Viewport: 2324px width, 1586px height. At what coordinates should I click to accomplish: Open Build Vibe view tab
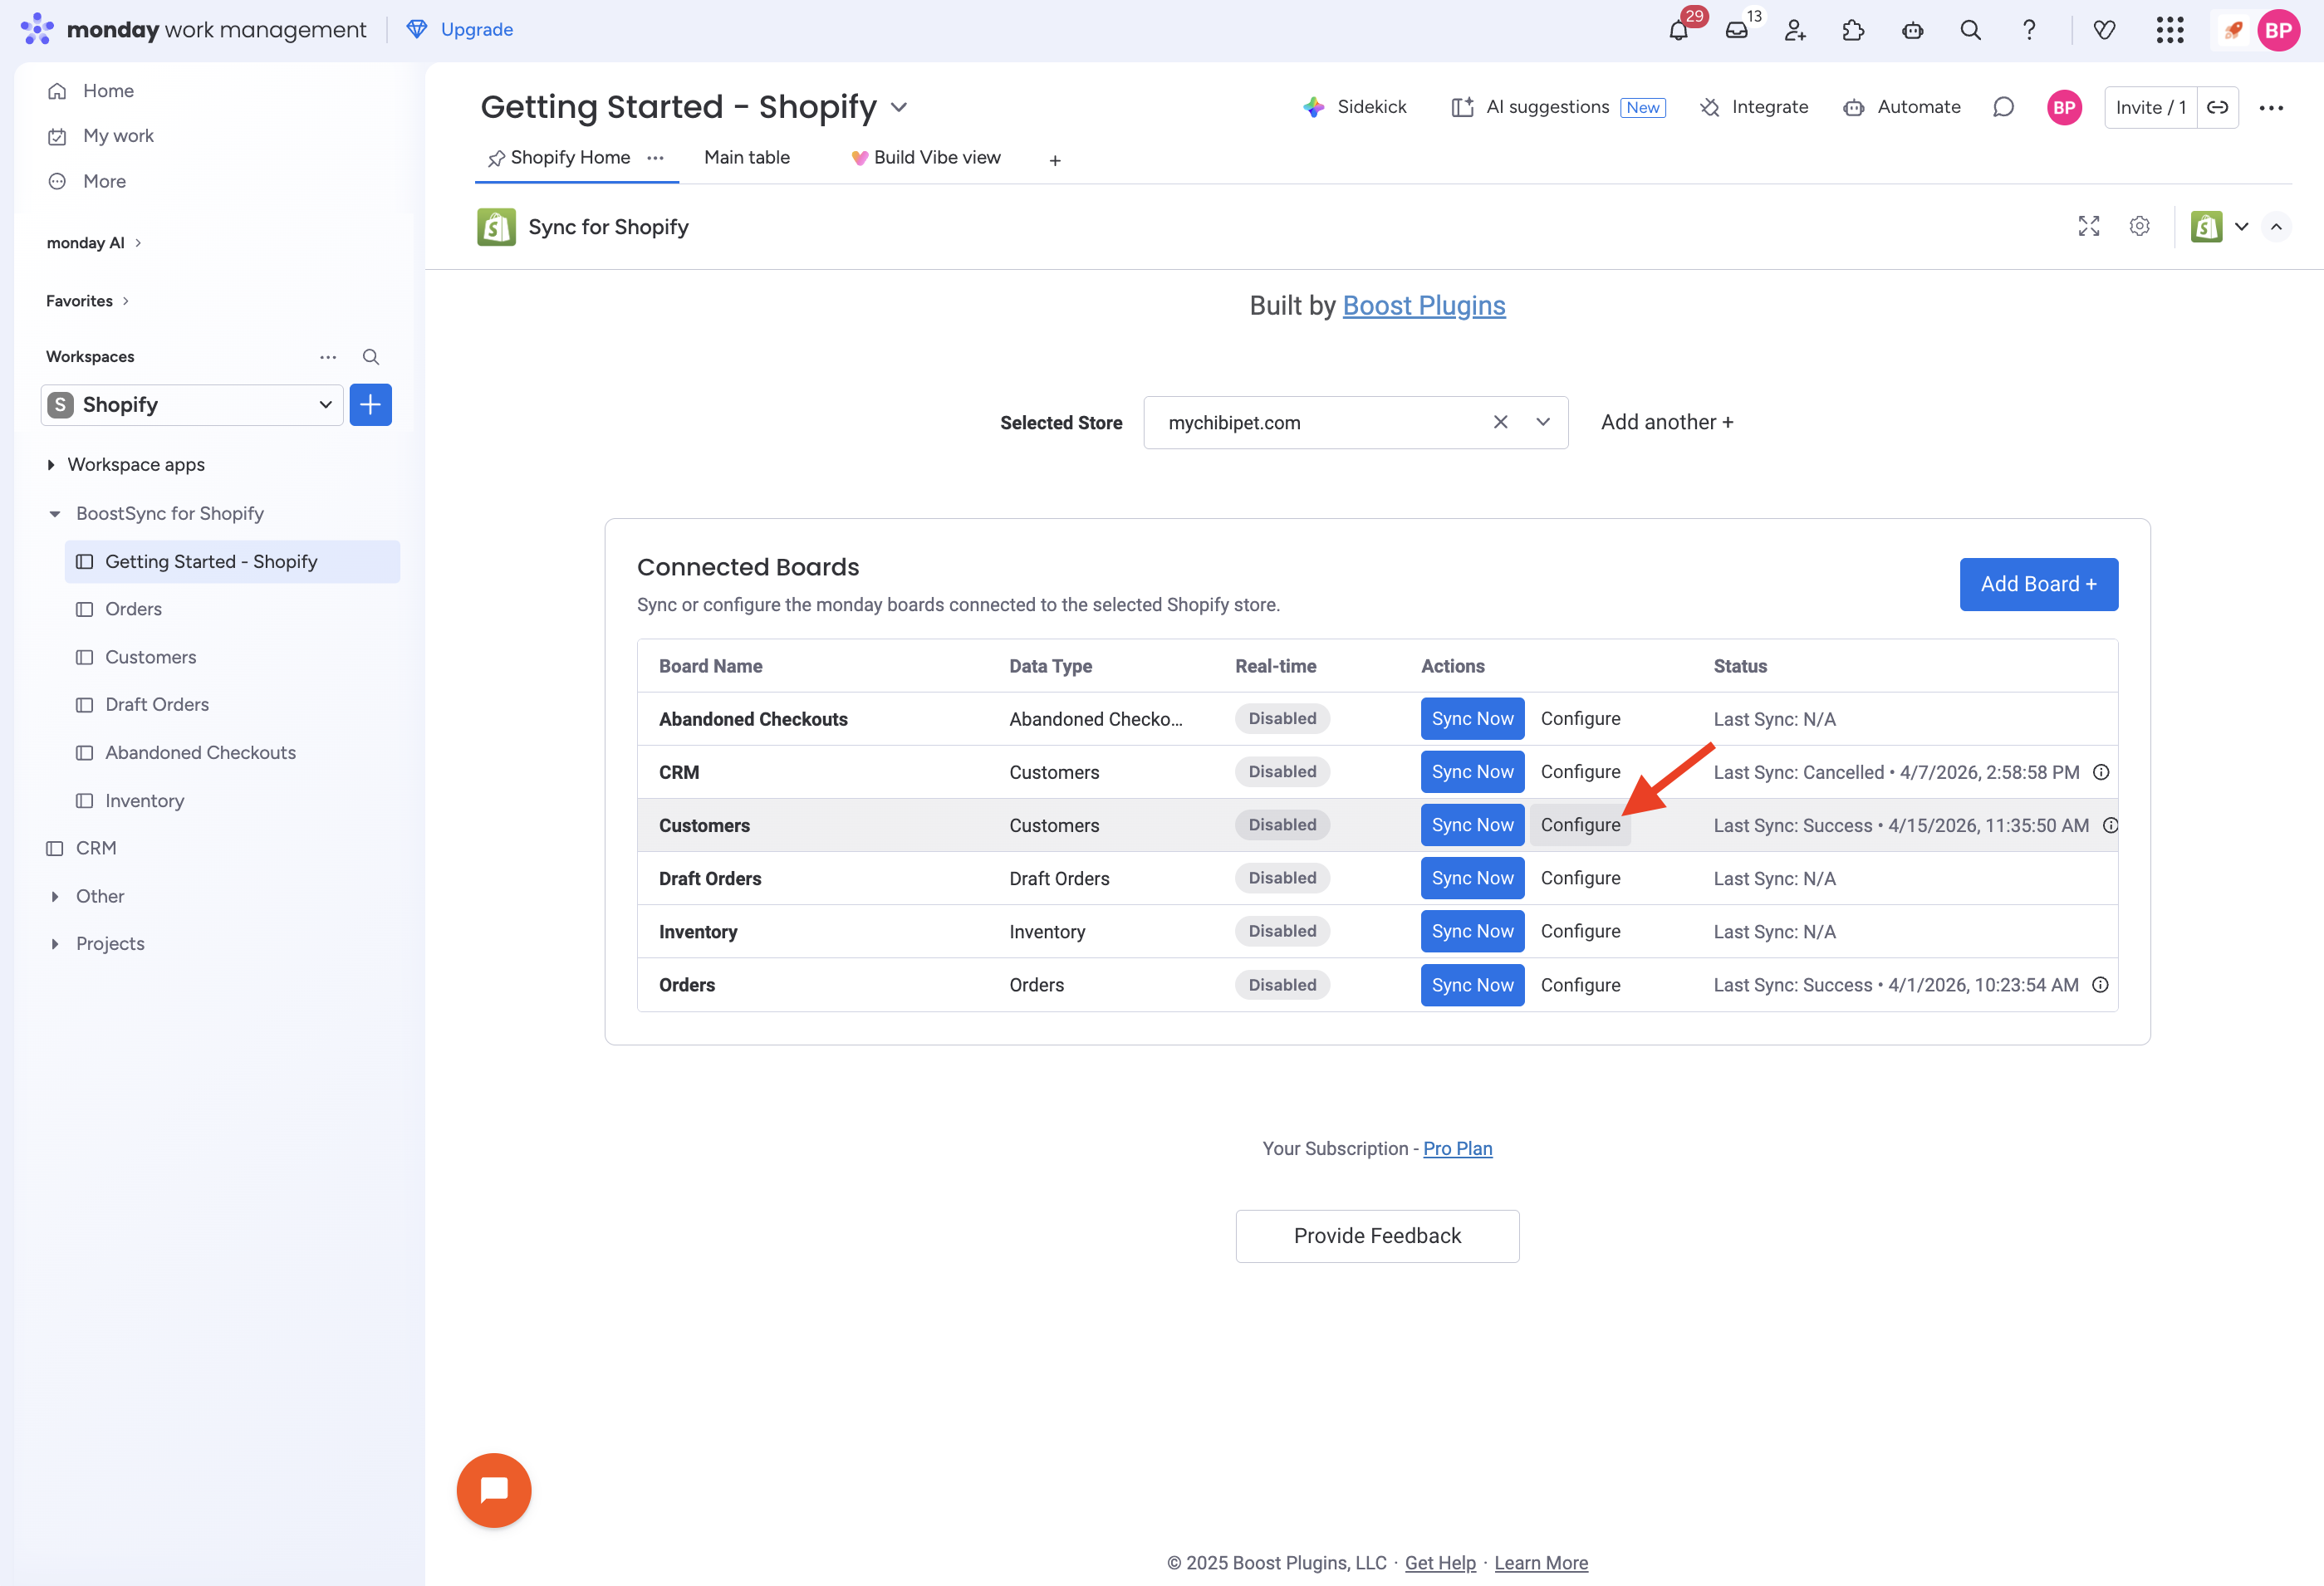pyautogui.click(x=926, y=158)
